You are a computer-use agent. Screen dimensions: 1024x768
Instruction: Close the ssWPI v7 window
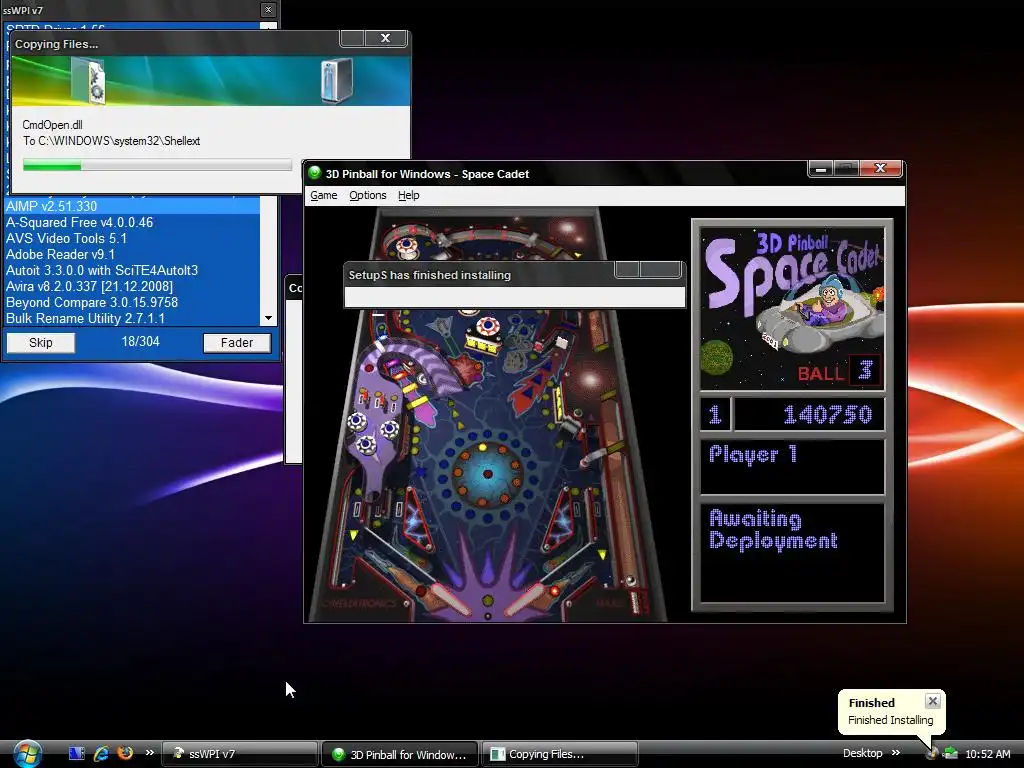268,10
